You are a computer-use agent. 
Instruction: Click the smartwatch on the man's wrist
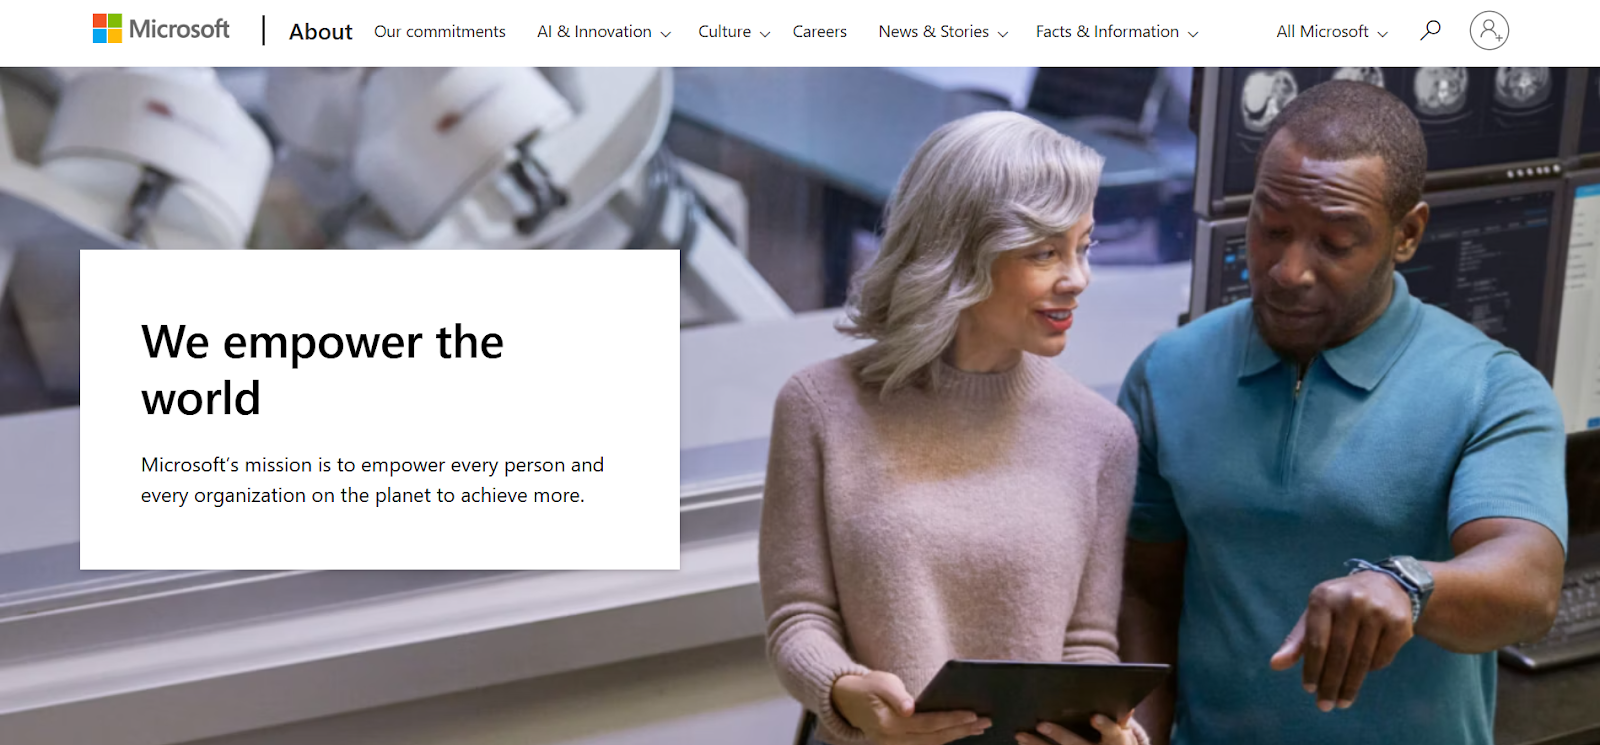1405,580
